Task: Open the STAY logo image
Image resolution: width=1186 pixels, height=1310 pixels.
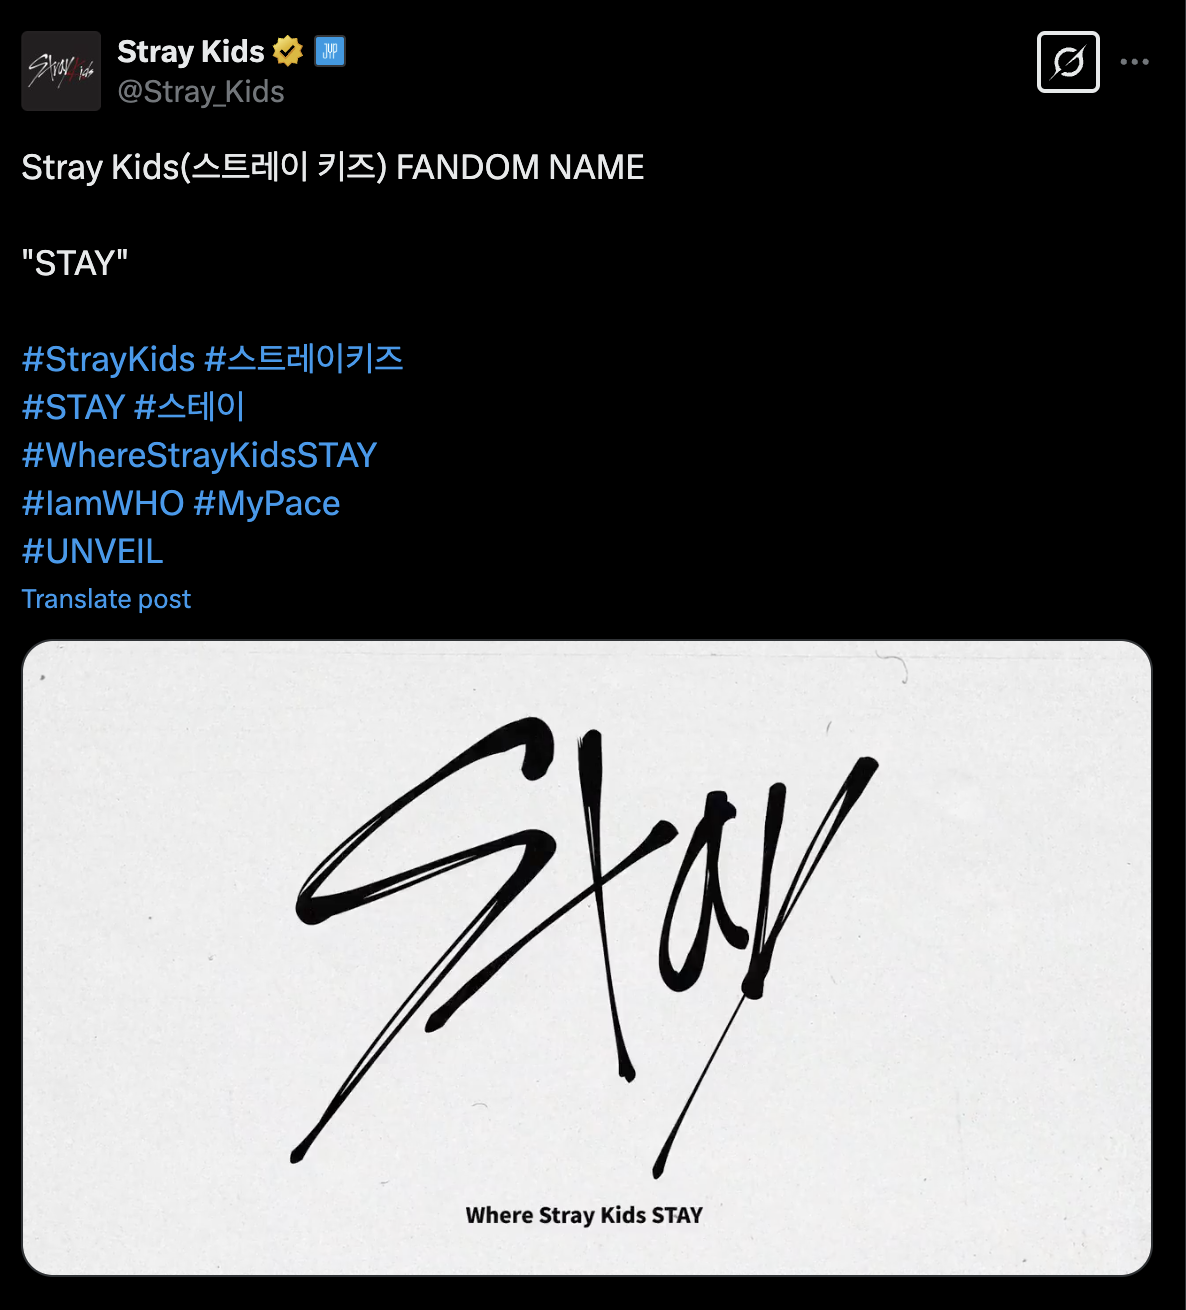Action: click(587, 958)
